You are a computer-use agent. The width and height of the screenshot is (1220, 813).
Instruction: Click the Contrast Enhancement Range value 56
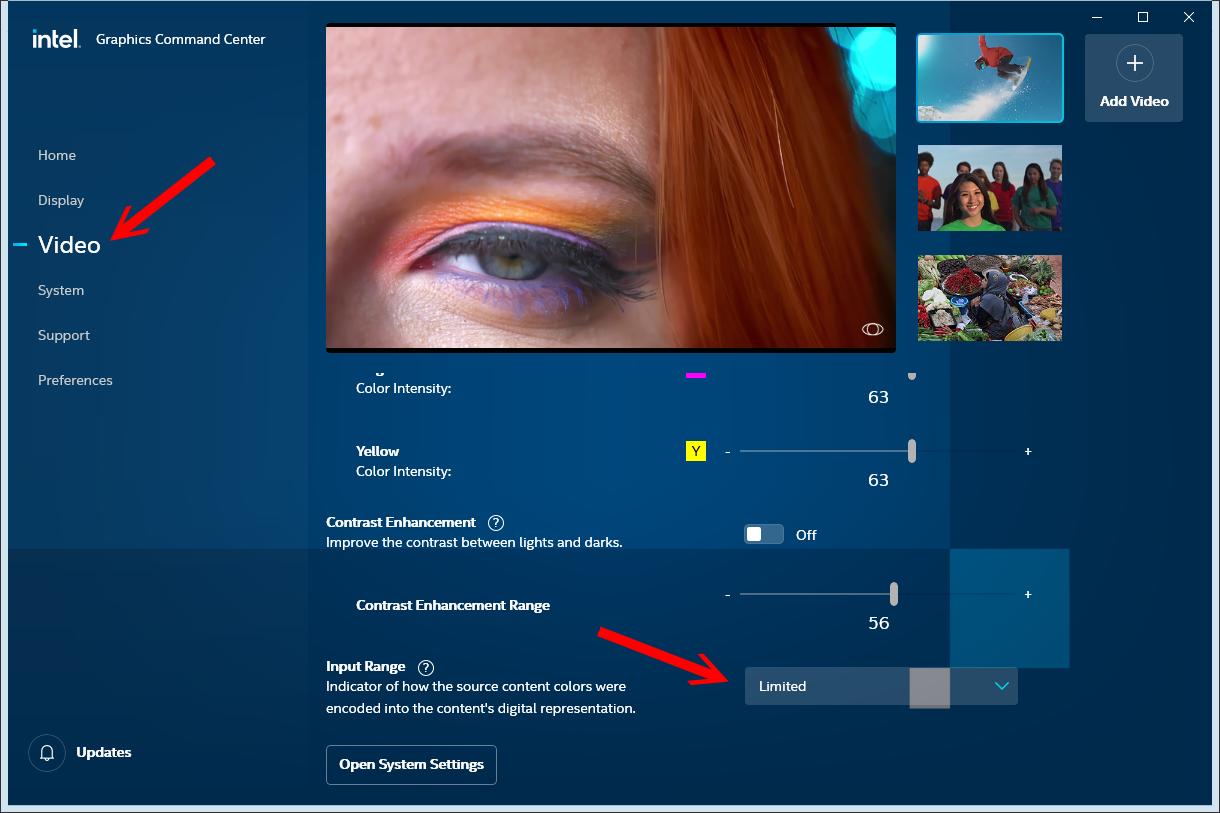(x=878, y=623)
